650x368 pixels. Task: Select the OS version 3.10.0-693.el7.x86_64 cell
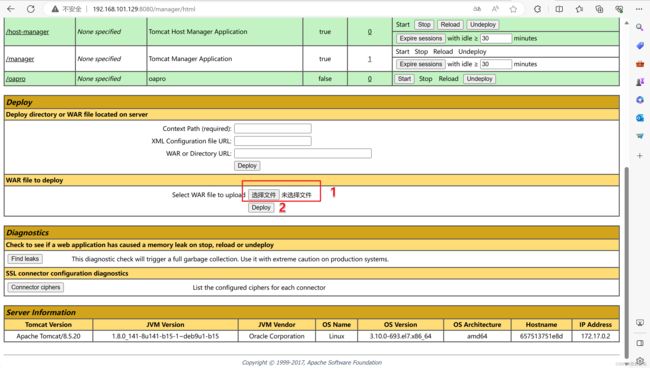click(x=400, y=336)
